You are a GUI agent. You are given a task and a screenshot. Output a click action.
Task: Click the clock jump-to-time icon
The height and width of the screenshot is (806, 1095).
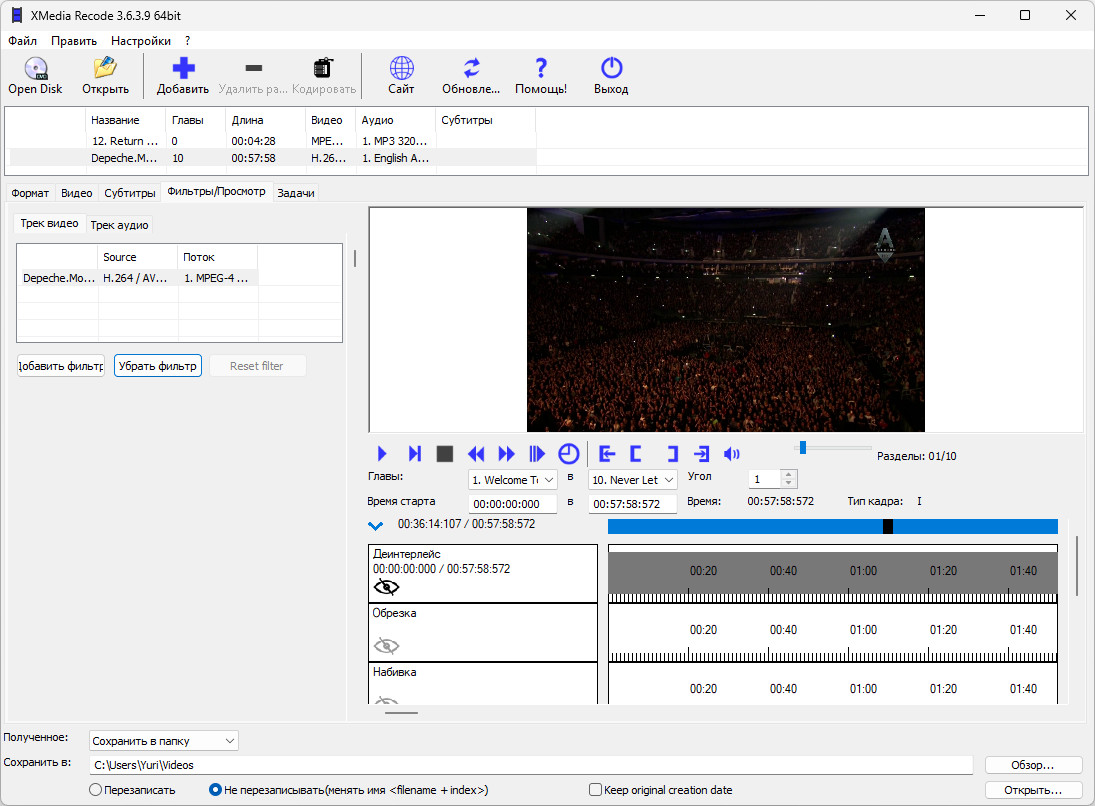click(569, 454)
